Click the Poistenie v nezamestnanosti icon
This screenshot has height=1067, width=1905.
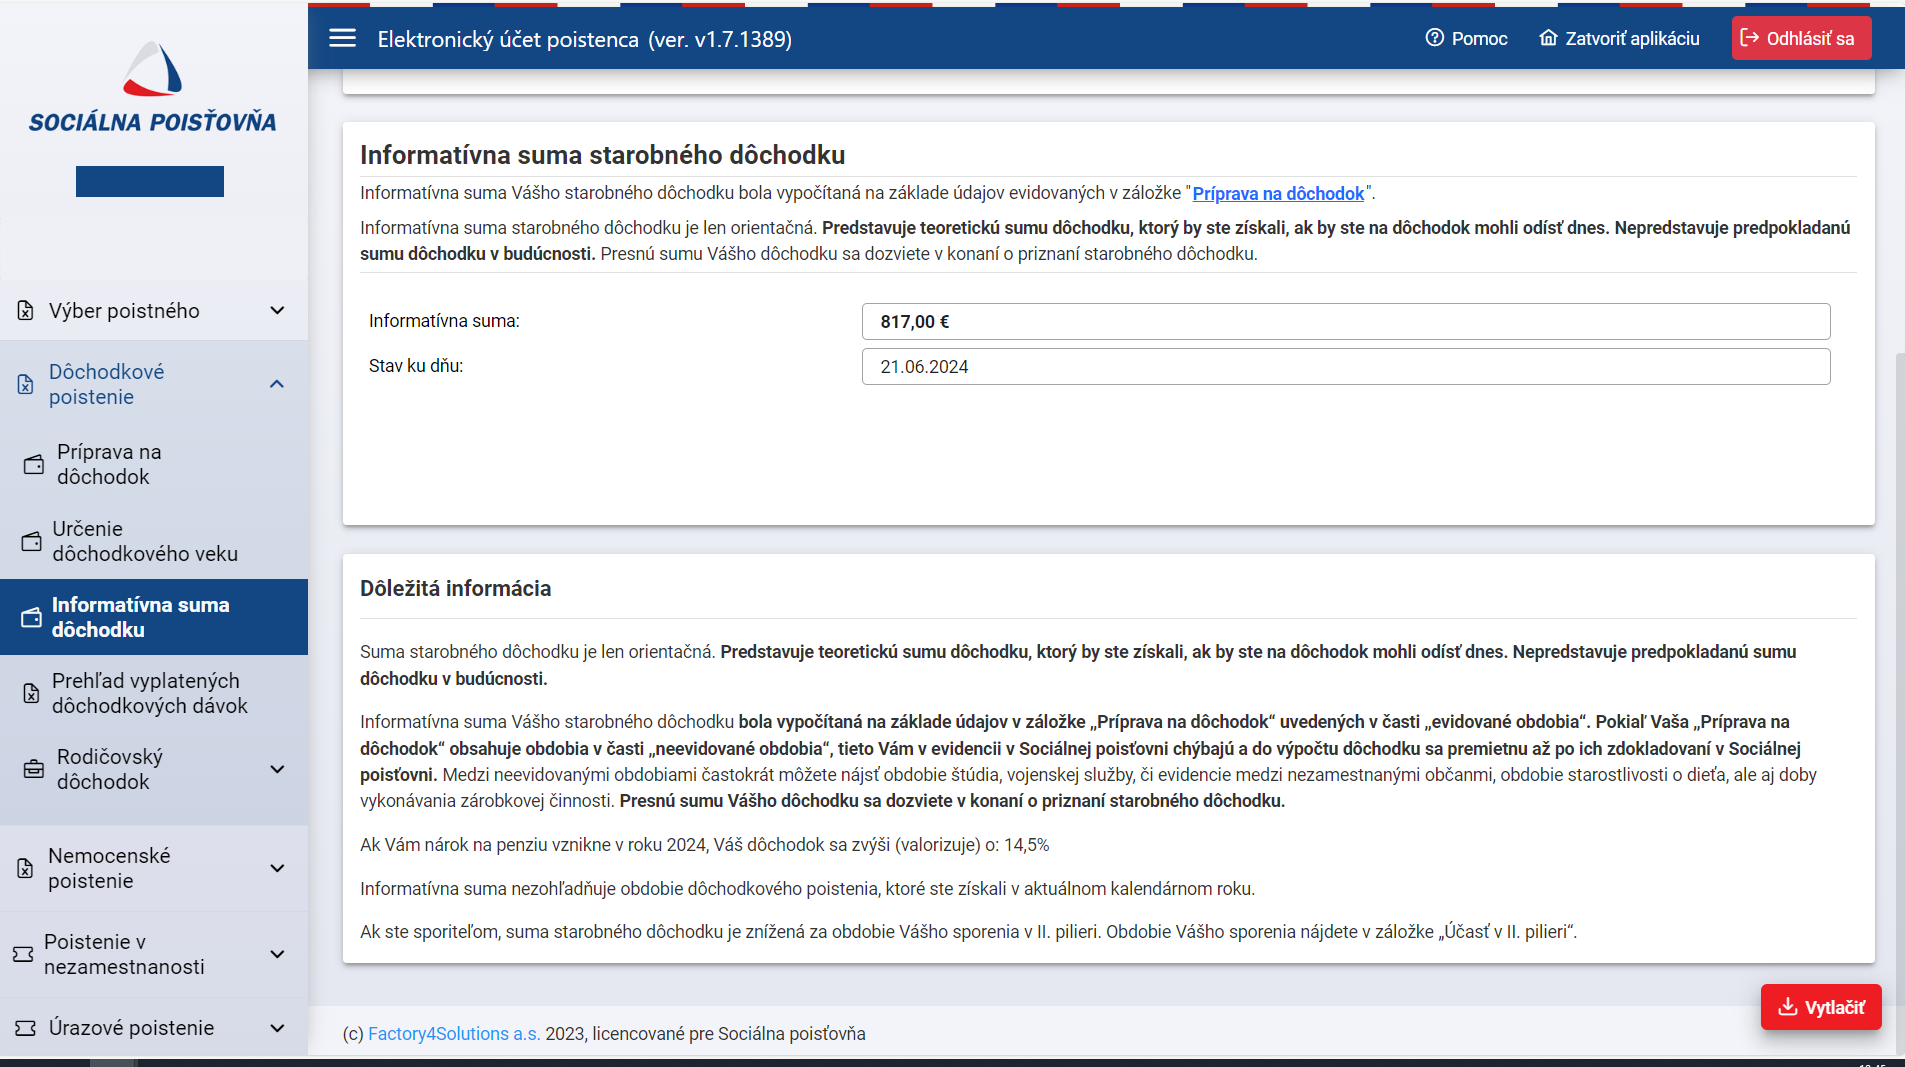coord(23,954)
